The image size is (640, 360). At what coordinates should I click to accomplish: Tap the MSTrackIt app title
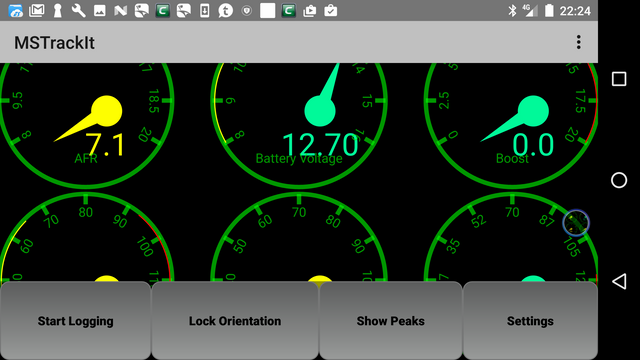[54, 42]
